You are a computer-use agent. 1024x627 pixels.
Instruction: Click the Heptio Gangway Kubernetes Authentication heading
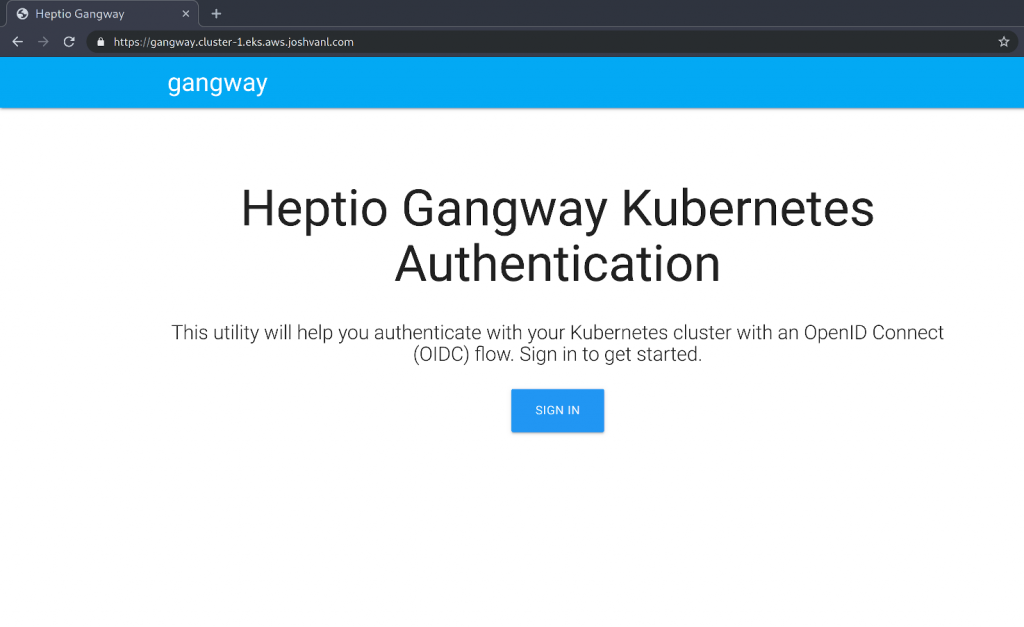pos(557,236)
